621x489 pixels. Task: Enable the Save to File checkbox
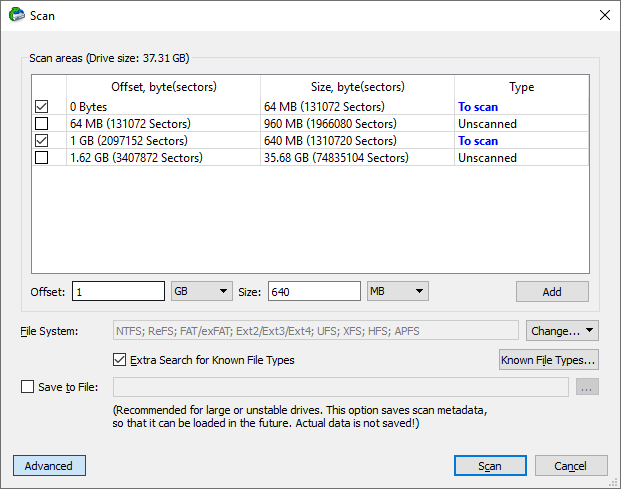pos(27,386)
